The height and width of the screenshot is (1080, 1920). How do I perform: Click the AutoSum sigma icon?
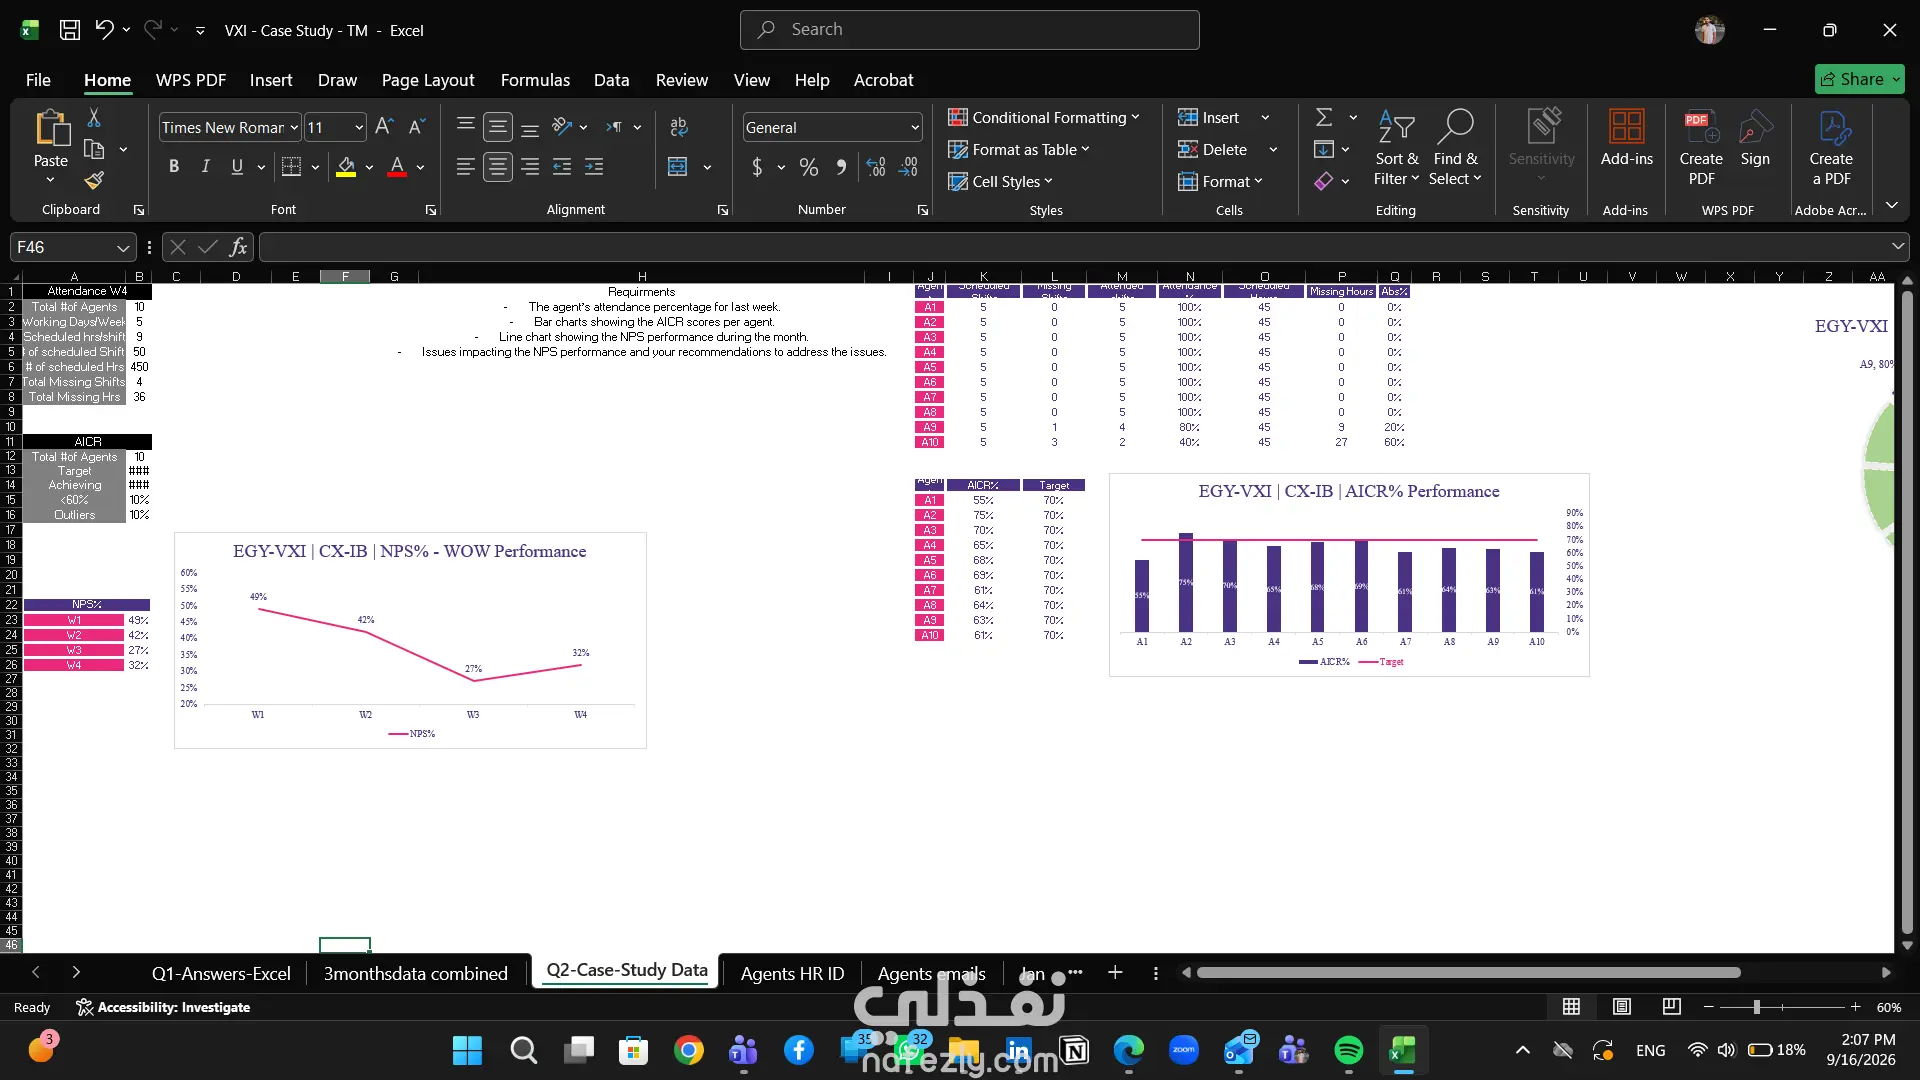point(1324,118)
